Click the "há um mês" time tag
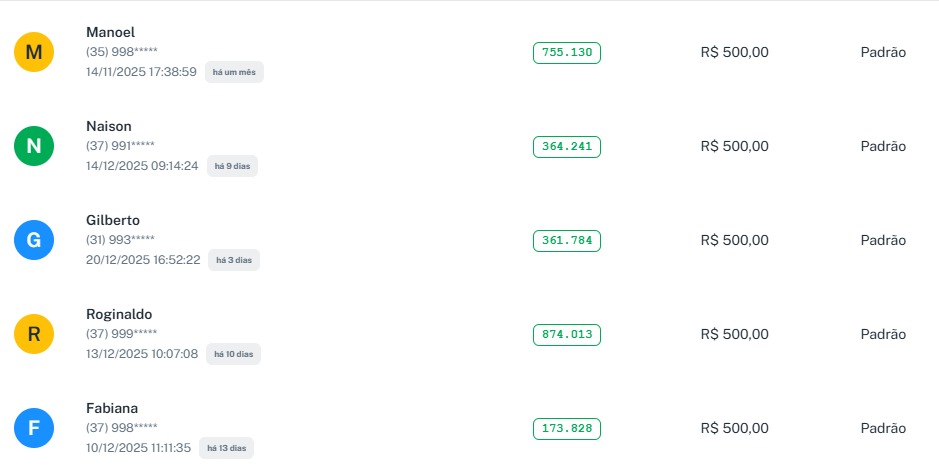939x465 pixels. pyautogui.click(x=234, y=72)
